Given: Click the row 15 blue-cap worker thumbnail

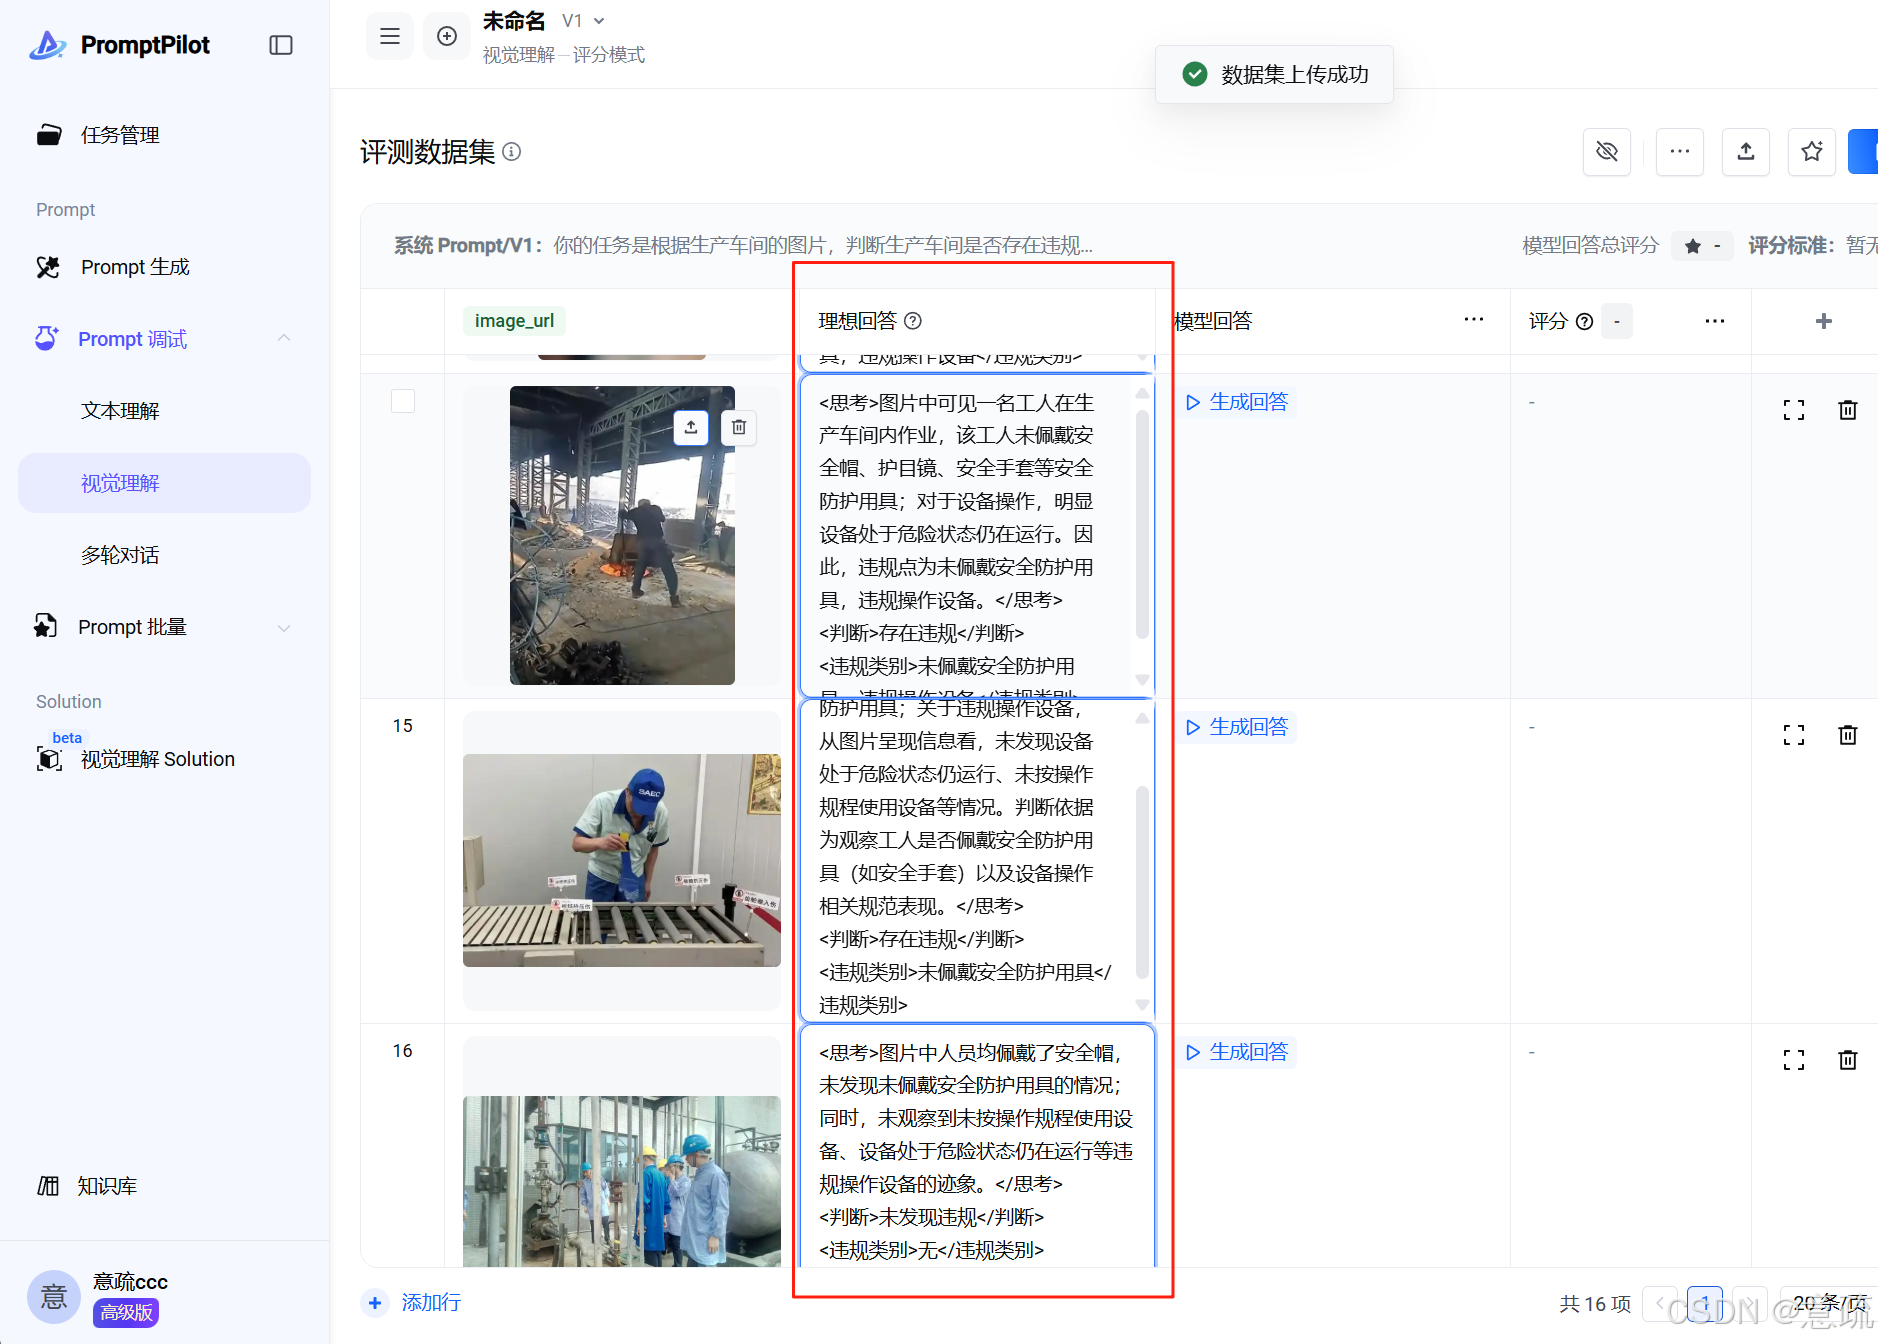Looking at the screenshot, I should point(622,860).
